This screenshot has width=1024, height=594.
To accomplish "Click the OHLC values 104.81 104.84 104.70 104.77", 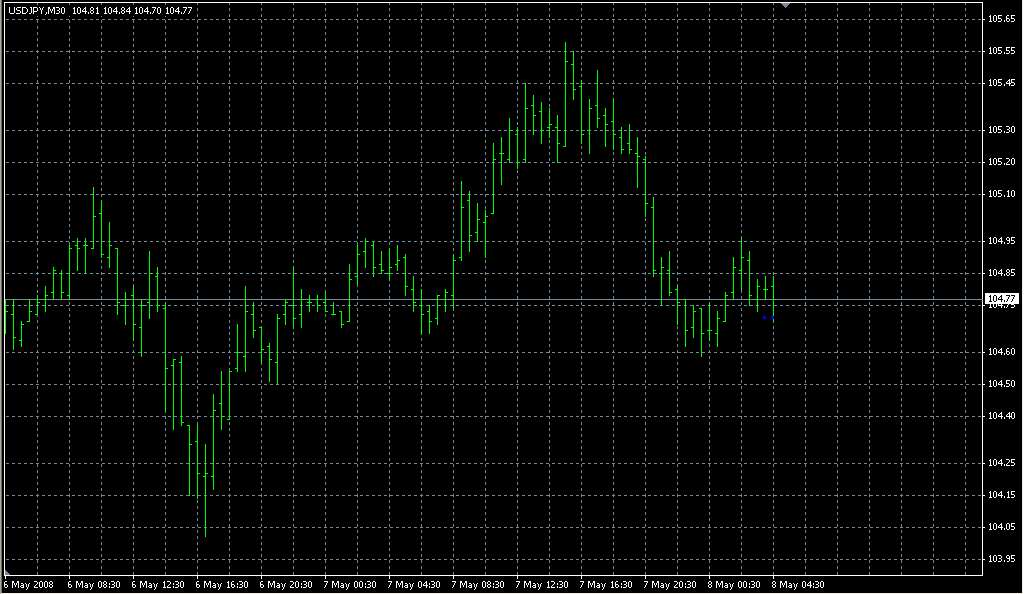I will 132,10.
